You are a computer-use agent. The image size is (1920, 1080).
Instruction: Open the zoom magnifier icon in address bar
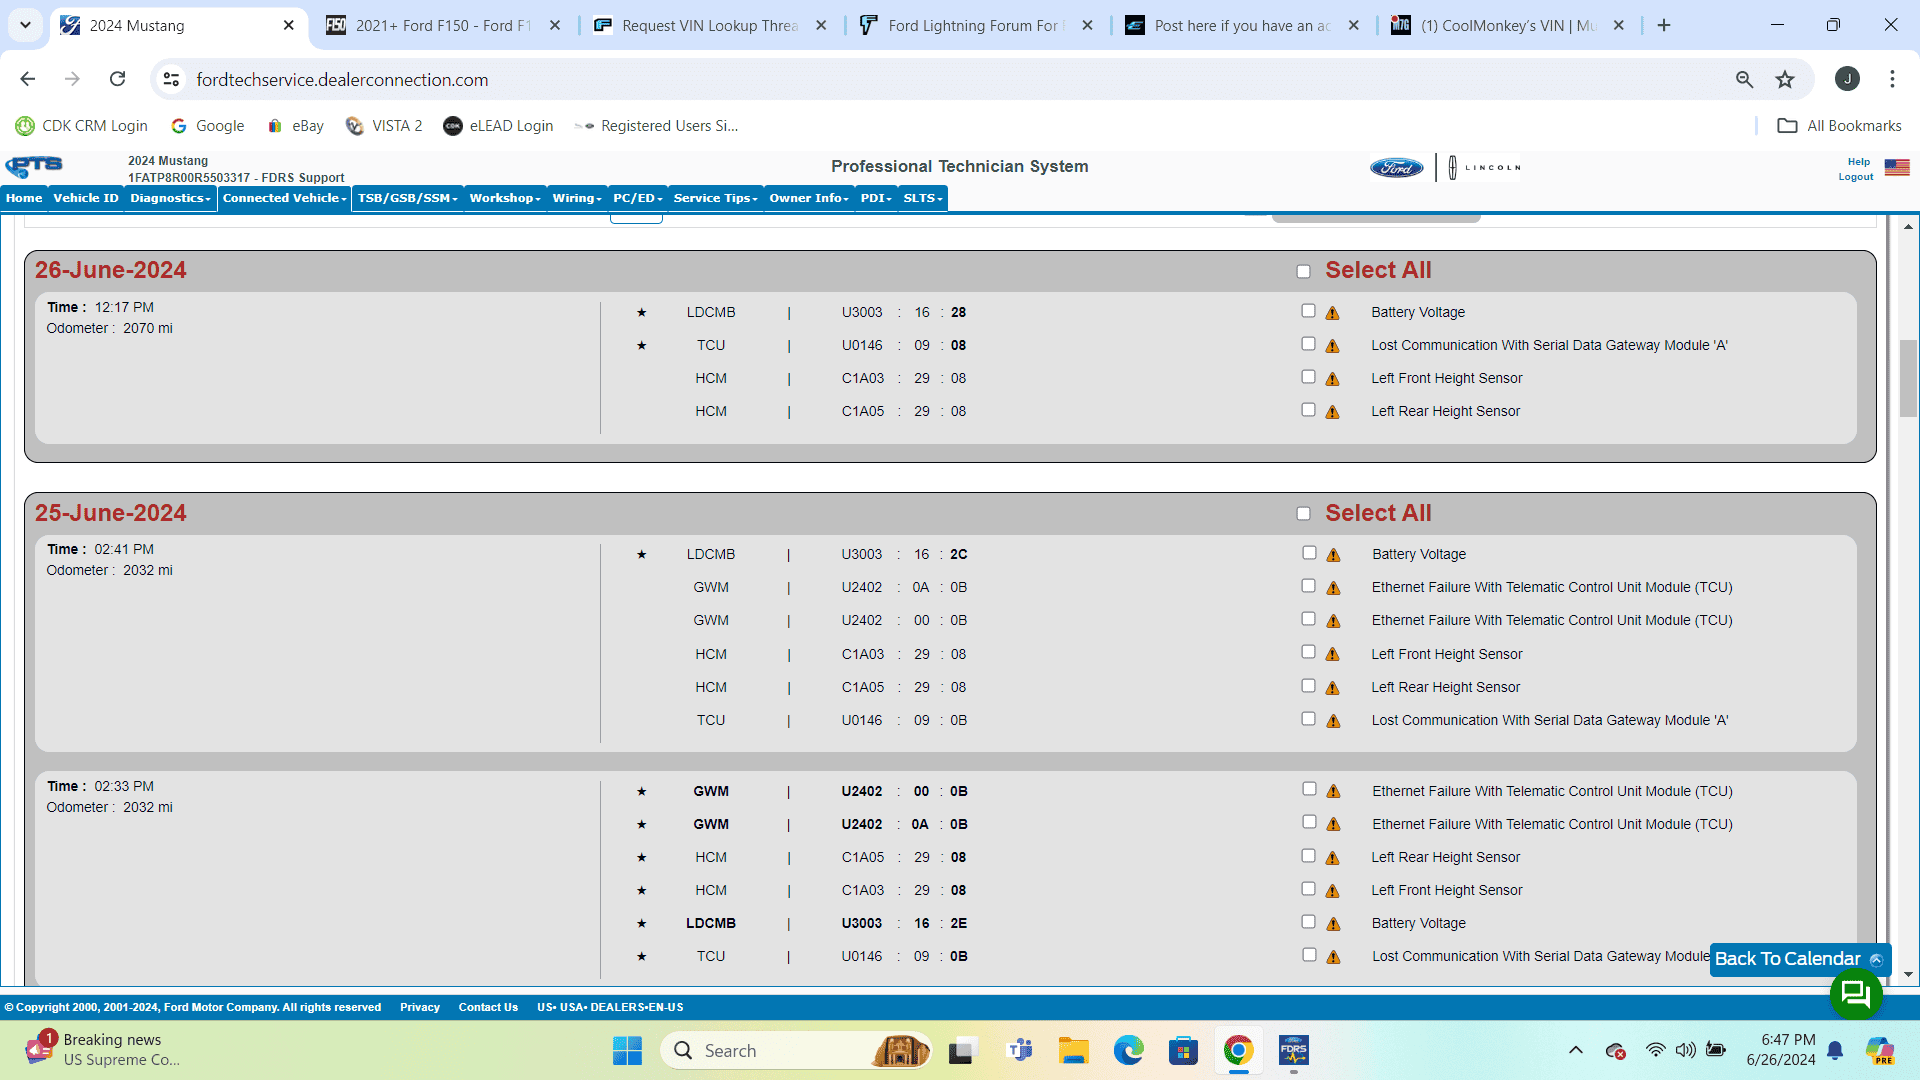coord(1744,79)
